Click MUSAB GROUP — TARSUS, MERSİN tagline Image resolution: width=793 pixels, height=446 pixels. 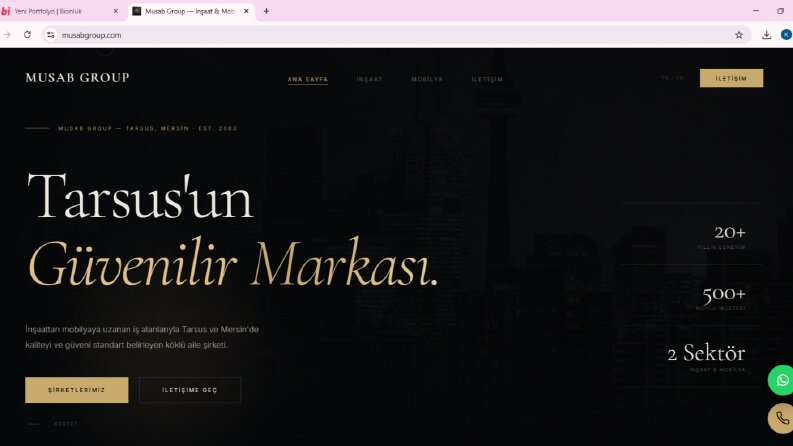(147, 128)
